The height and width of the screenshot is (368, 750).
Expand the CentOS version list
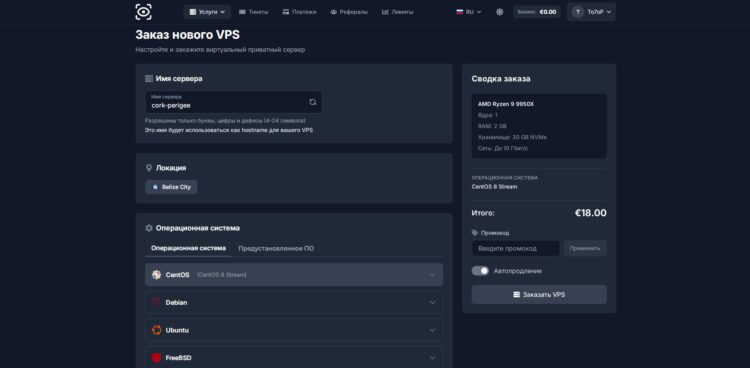pos(294,275)
